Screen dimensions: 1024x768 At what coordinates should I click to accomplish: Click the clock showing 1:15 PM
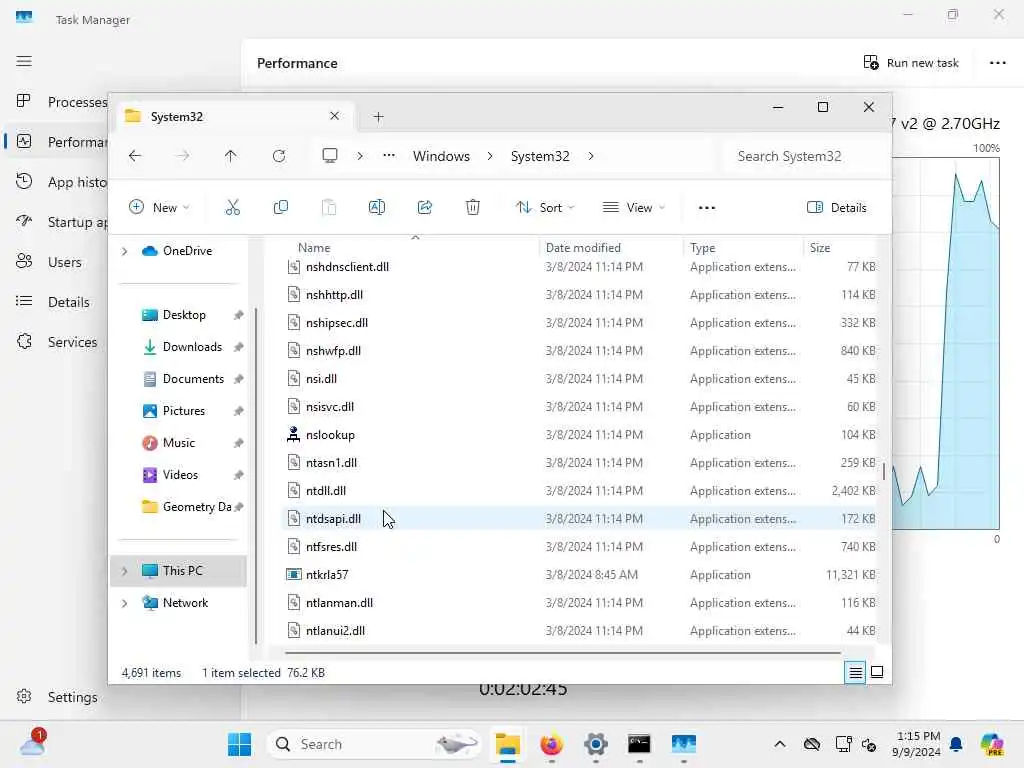(x=918, y=737)
